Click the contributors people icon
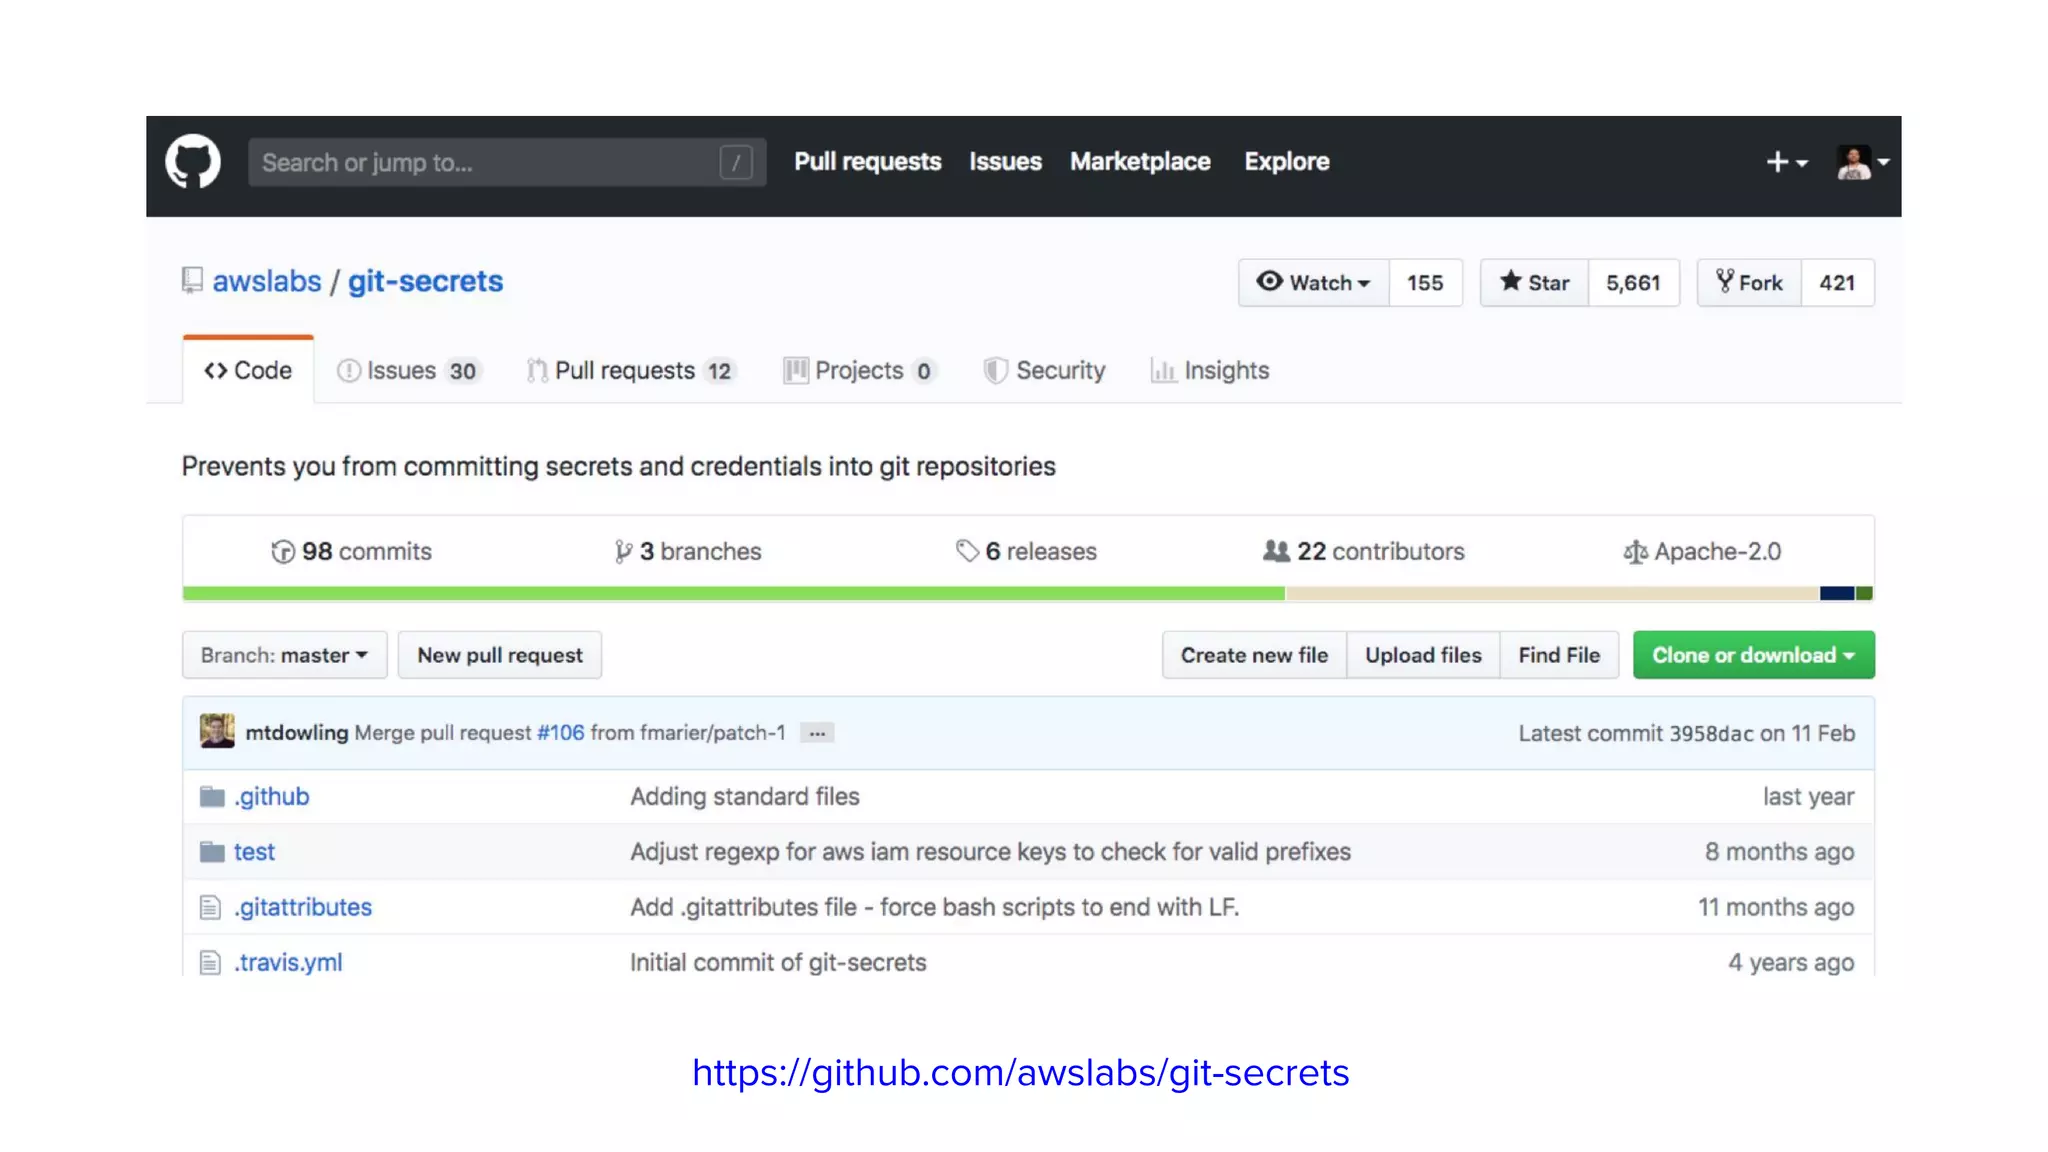 (x=1276, y=551)
